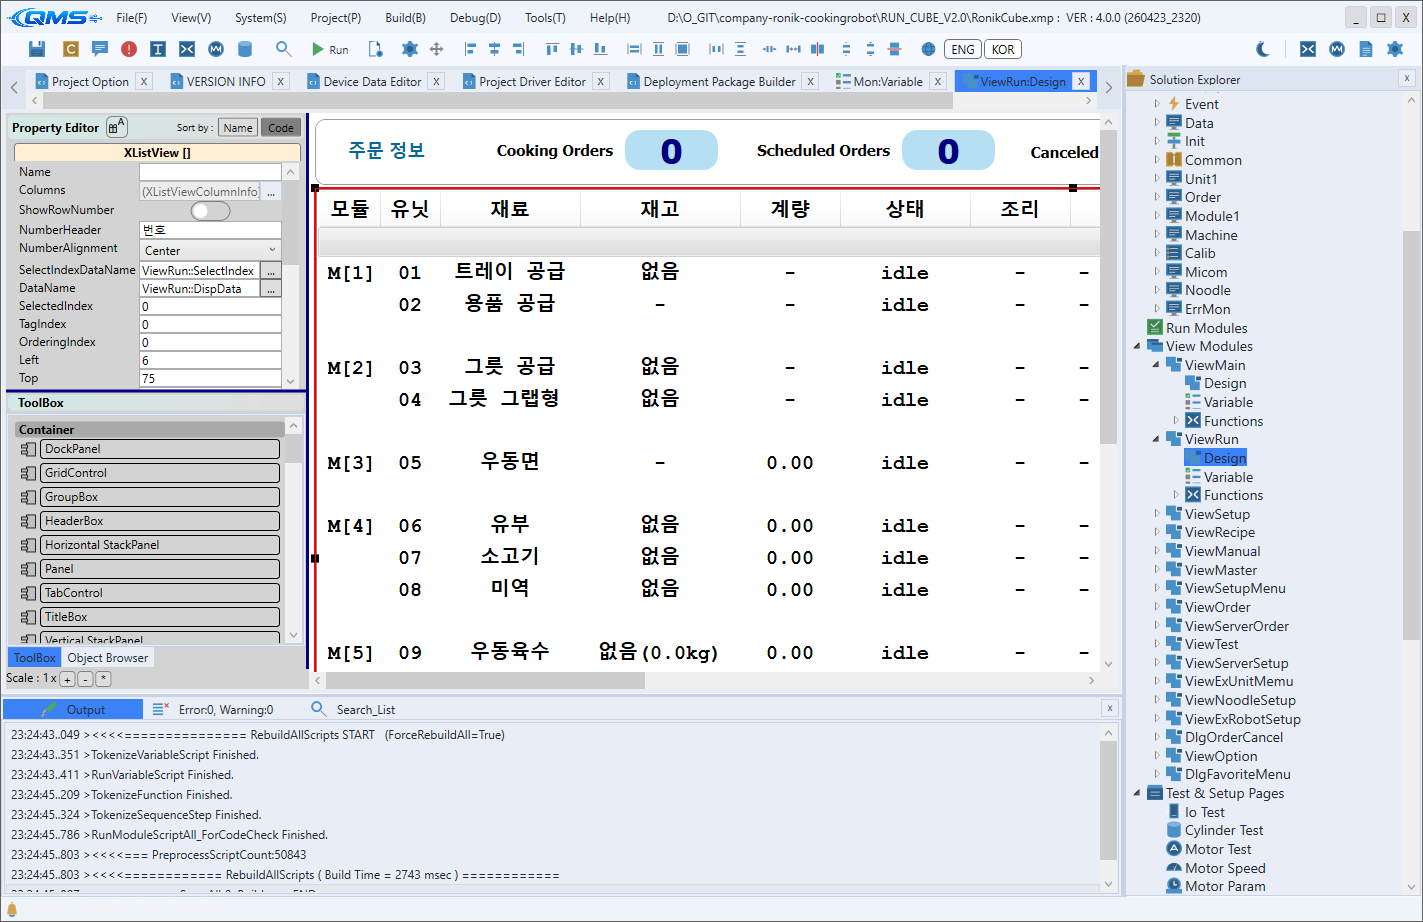The width and height of the screenshot is (1423, 922).
Task: Sort properties by Name
Action: 238,127
